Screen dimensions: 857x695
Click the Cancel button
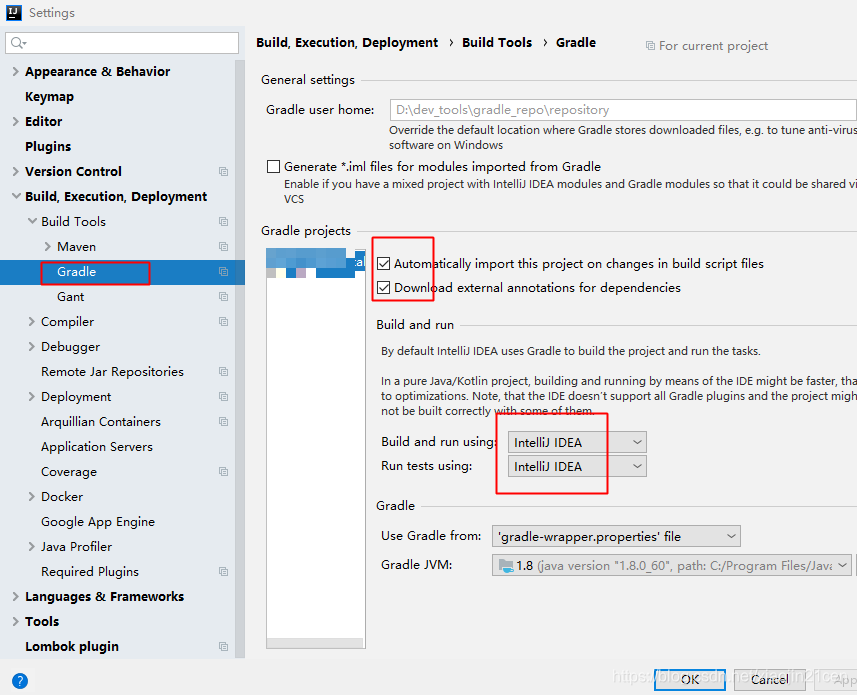pyautogui.click(x=770, y=679)
